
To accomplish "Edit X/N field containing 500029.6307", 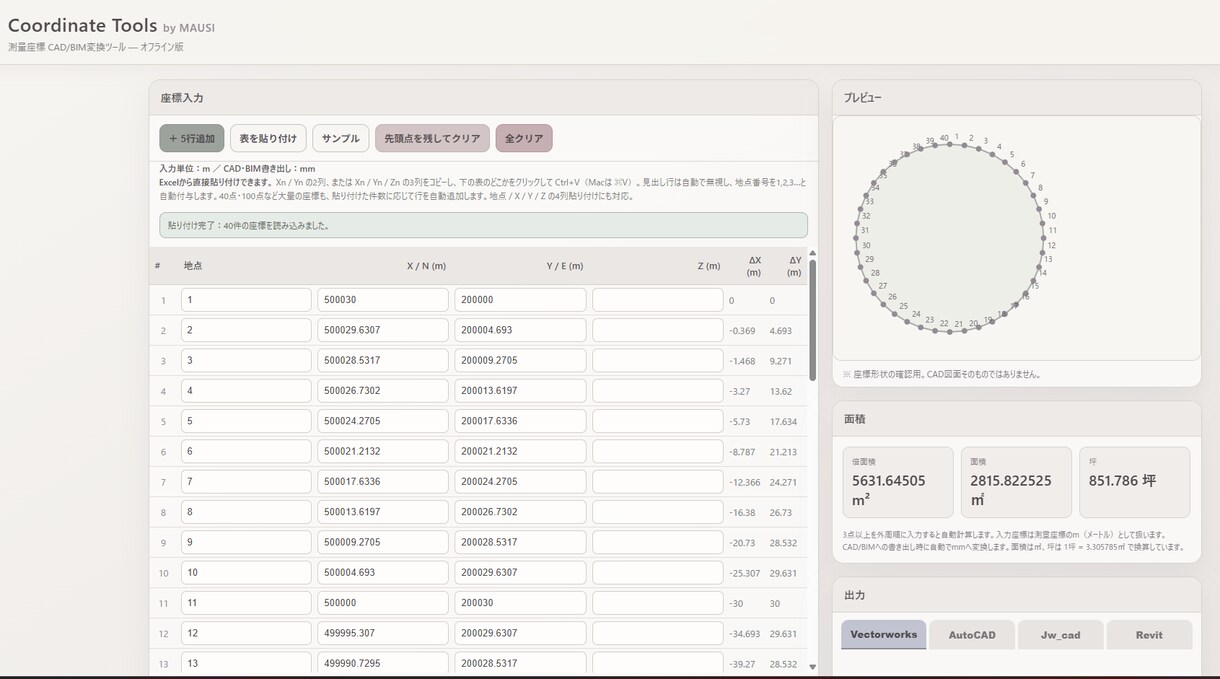I will (383, 330).
